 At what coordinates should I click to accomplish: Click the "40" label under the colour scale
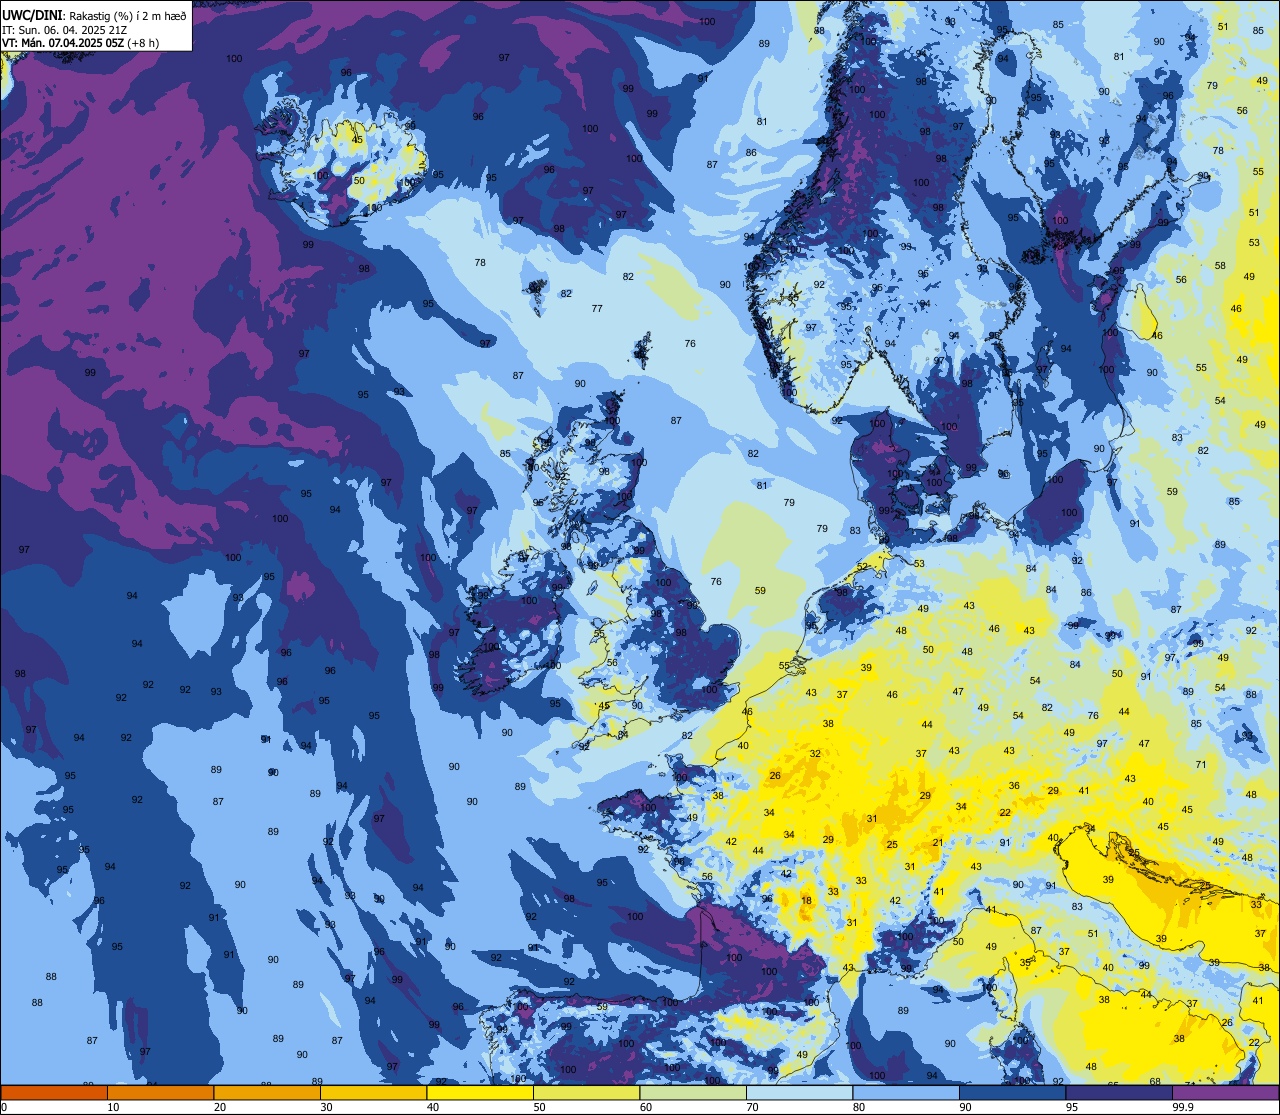(x=433, y=1107)
